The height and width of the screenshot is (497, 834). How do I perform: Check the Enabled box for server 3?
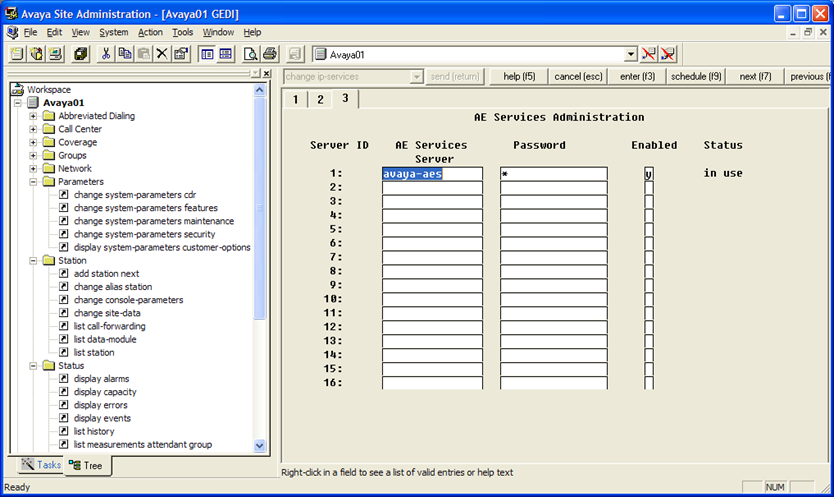[x=649, y=202]
